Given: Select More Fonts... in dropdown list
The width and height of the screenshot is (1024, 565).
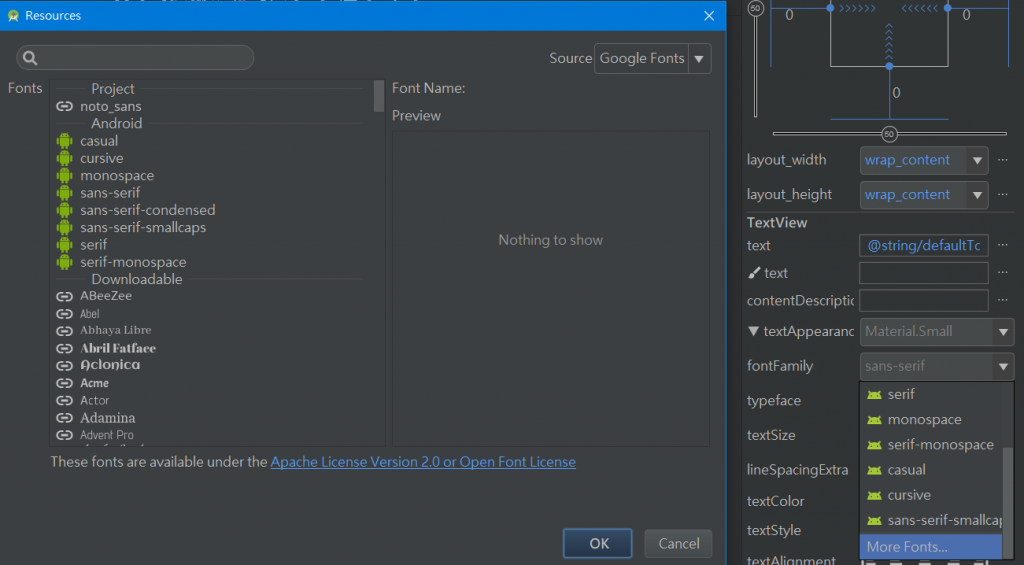Looking at the screenshot, I should coord(931,547).
